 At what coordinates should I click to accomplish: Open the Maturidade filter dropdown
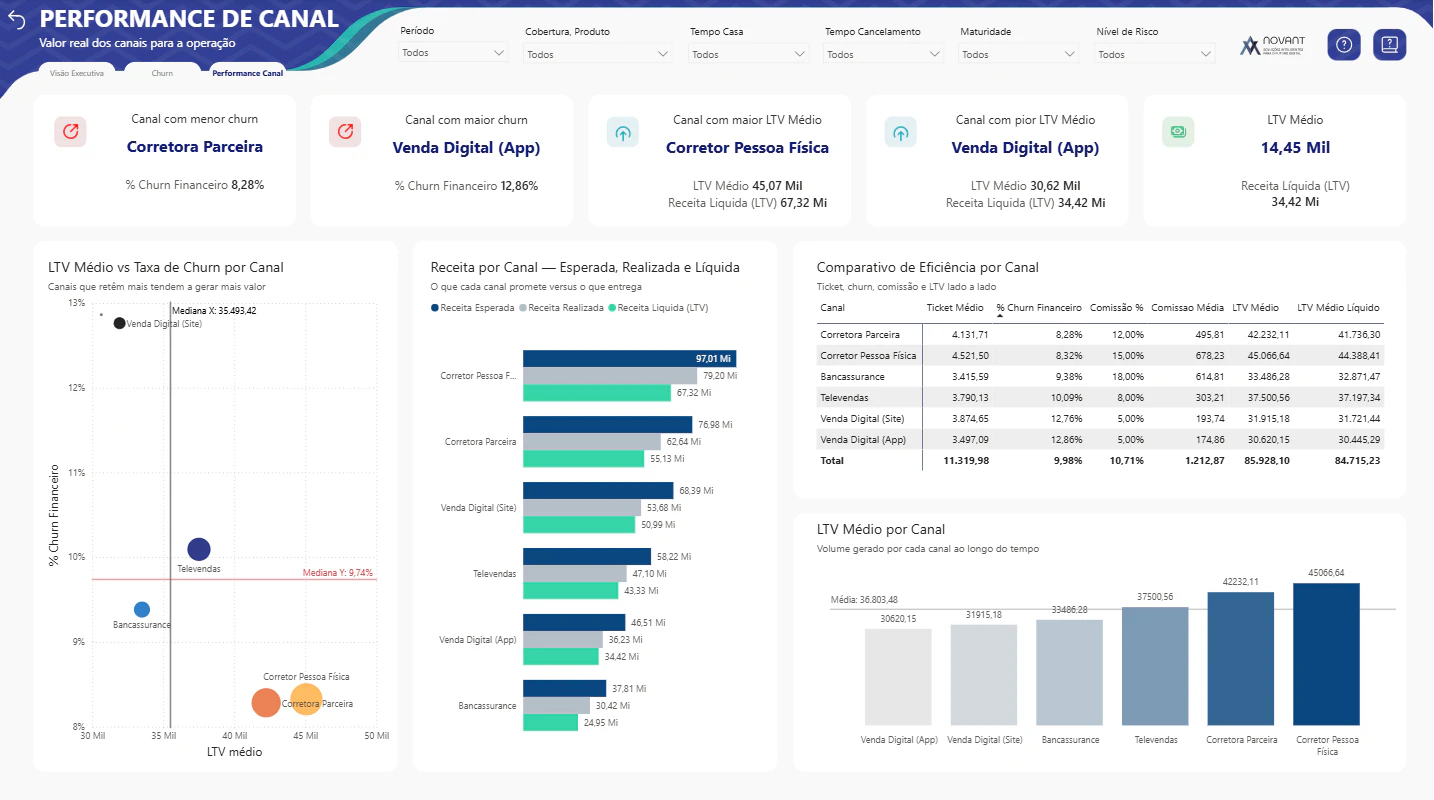(x=1019, y=55)
